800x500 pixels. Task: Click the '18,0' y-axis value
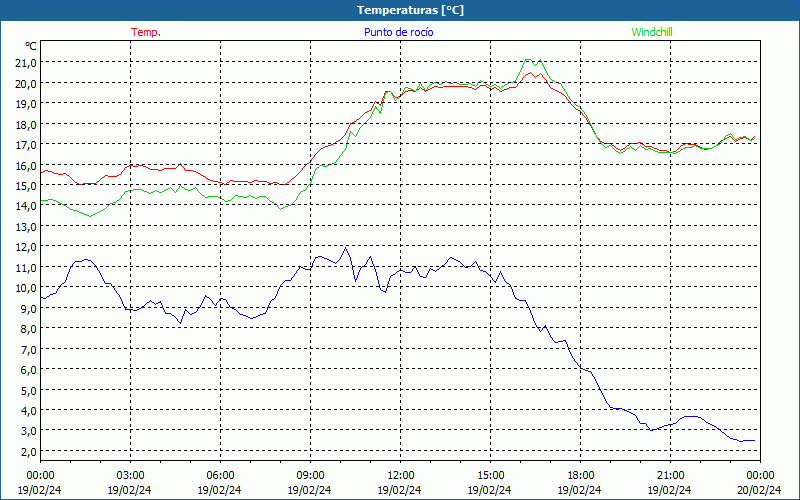(x=26, y=124)
